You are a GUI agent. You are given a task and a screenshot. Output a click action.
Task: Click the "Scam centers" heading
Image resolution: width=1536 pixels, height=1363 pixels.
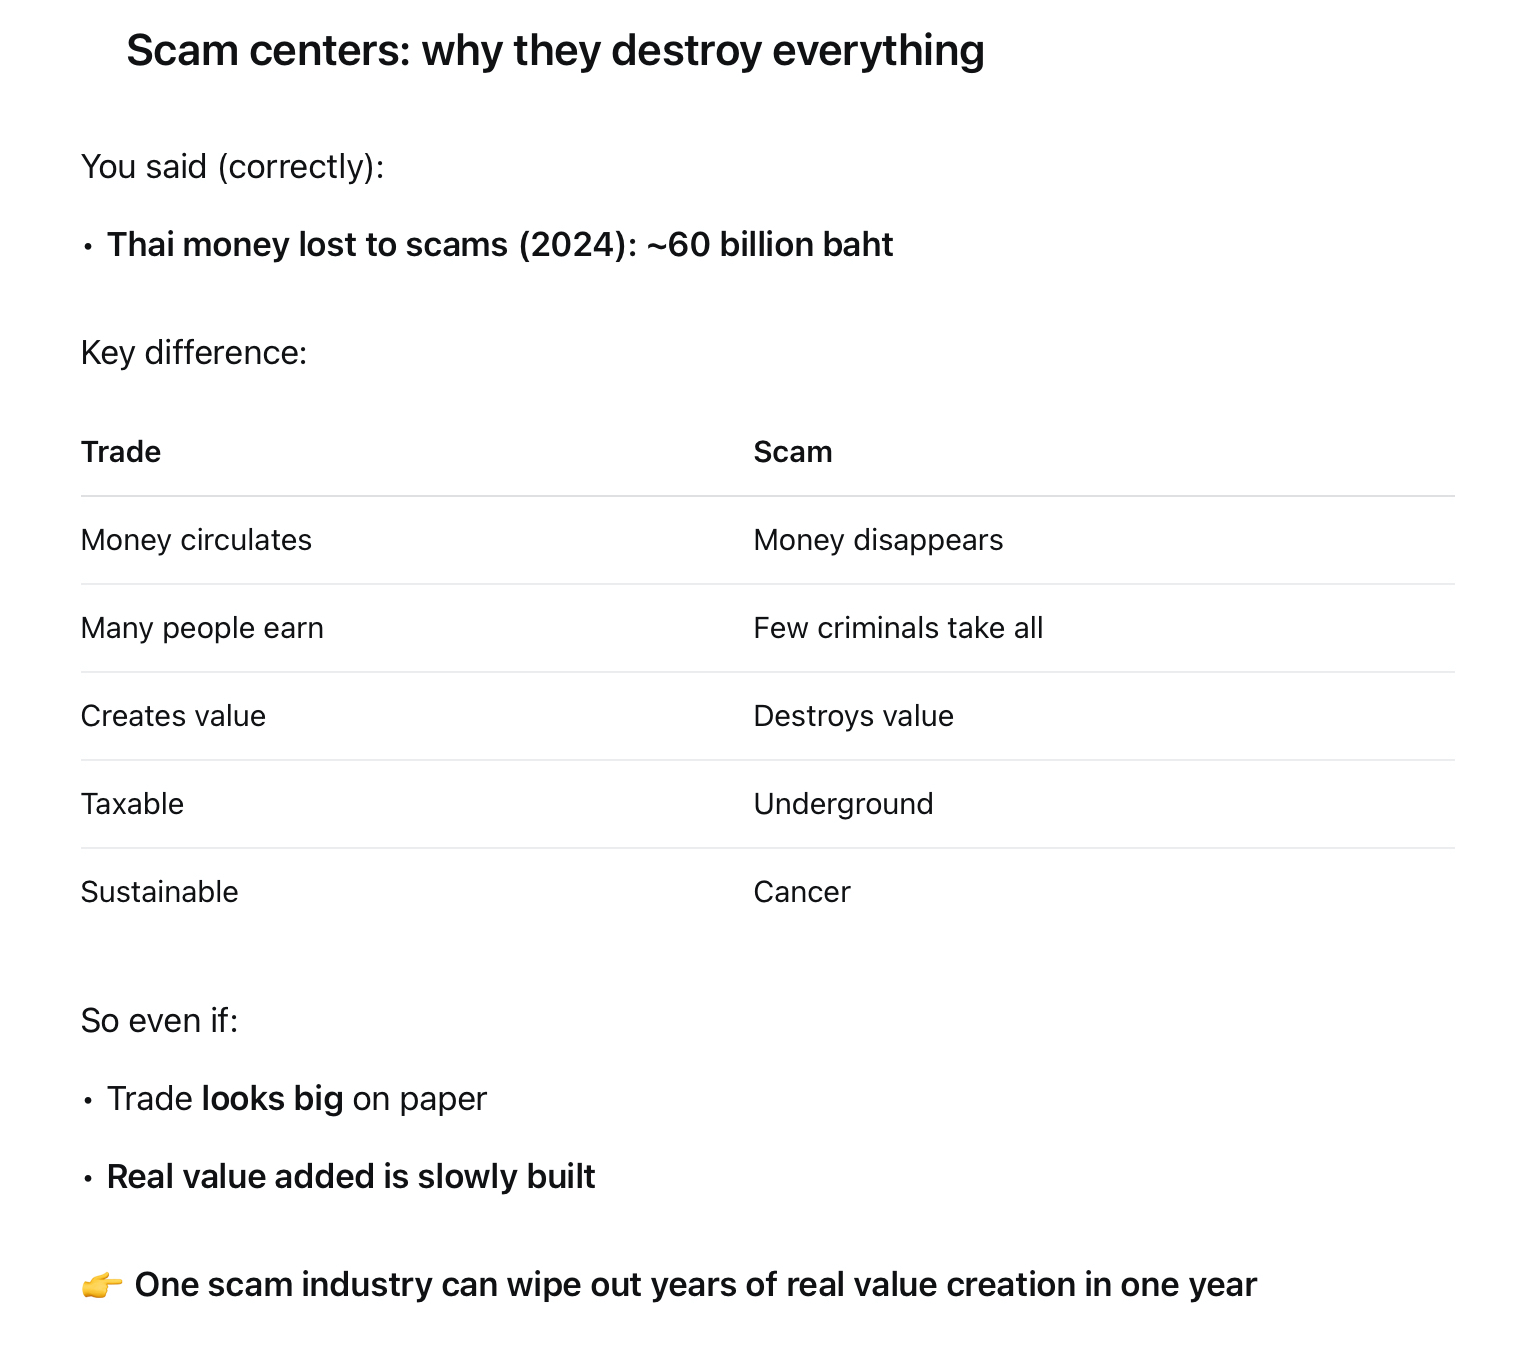point(555,50)
